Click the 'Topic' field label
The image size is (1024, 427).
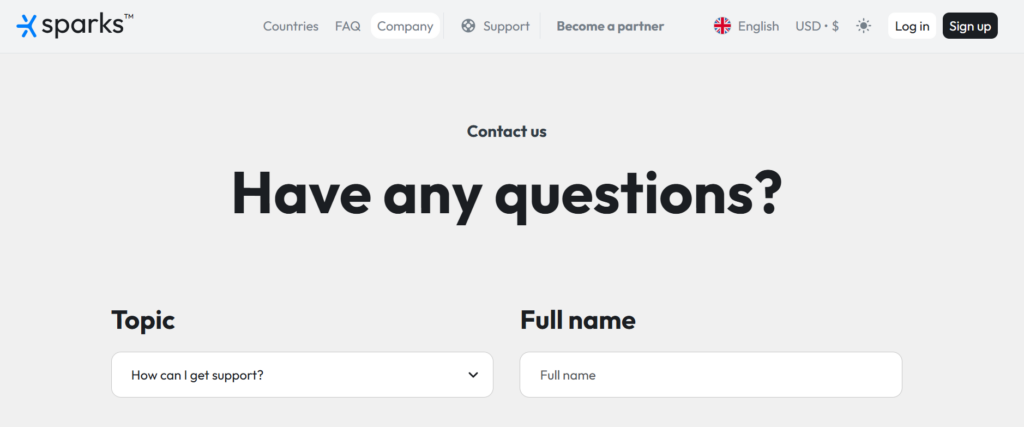[143, 320]
